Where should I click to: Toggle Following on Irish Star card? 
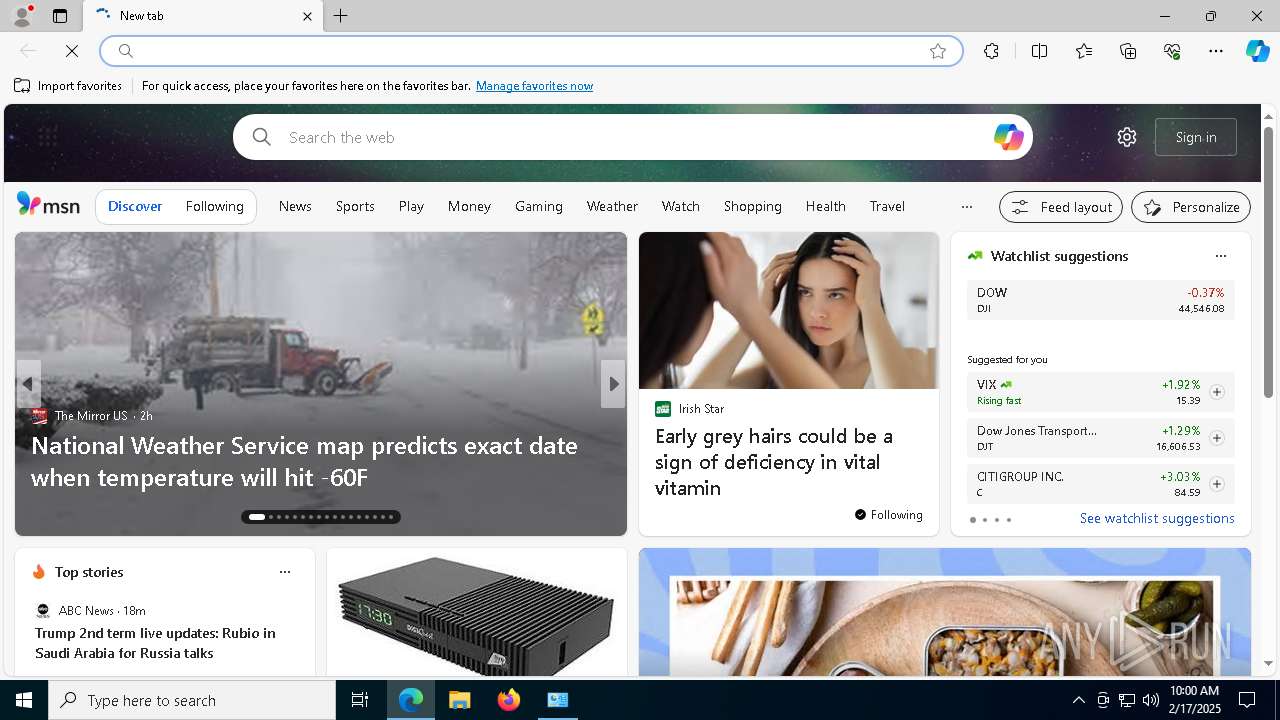(888, 515)
